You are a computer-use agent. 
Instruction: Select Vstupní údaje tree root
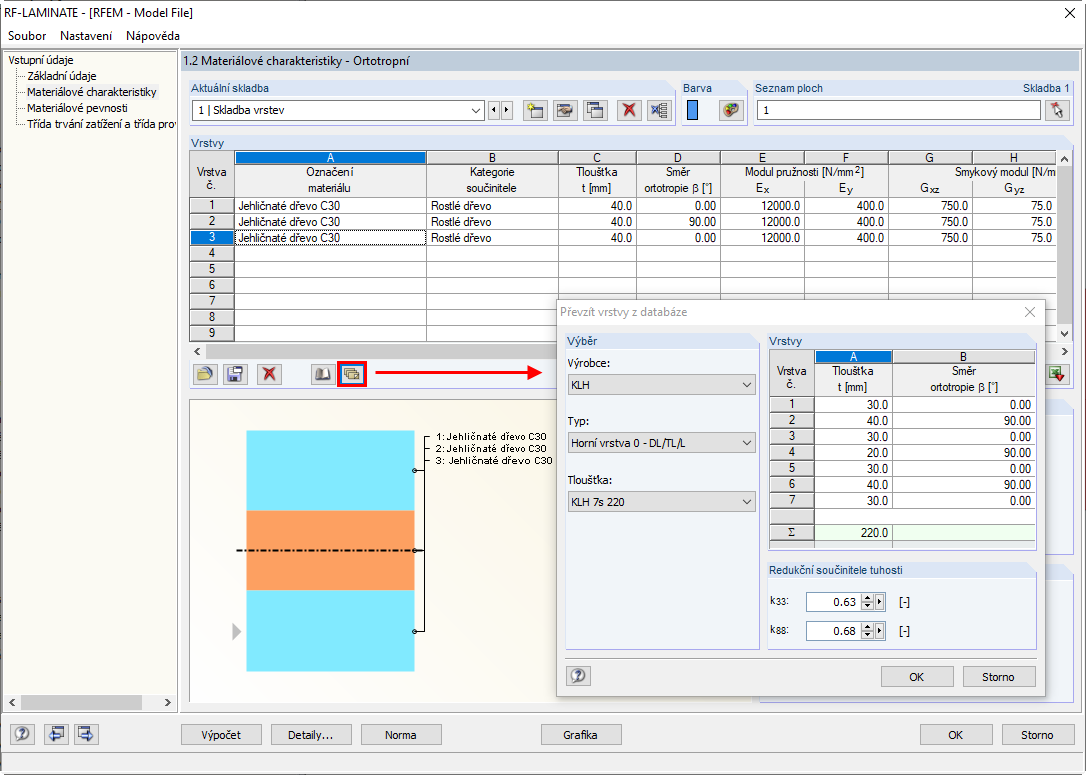coord(41,60)
